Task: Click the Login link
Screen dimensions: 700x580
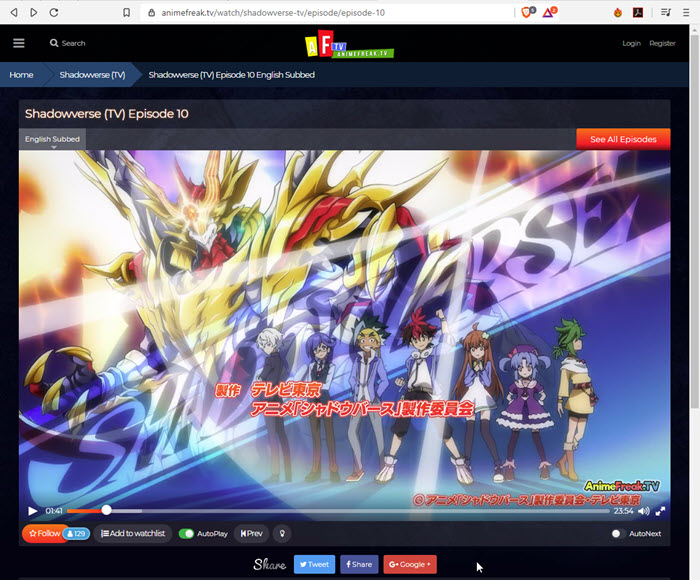Action: tap(631, 43)
